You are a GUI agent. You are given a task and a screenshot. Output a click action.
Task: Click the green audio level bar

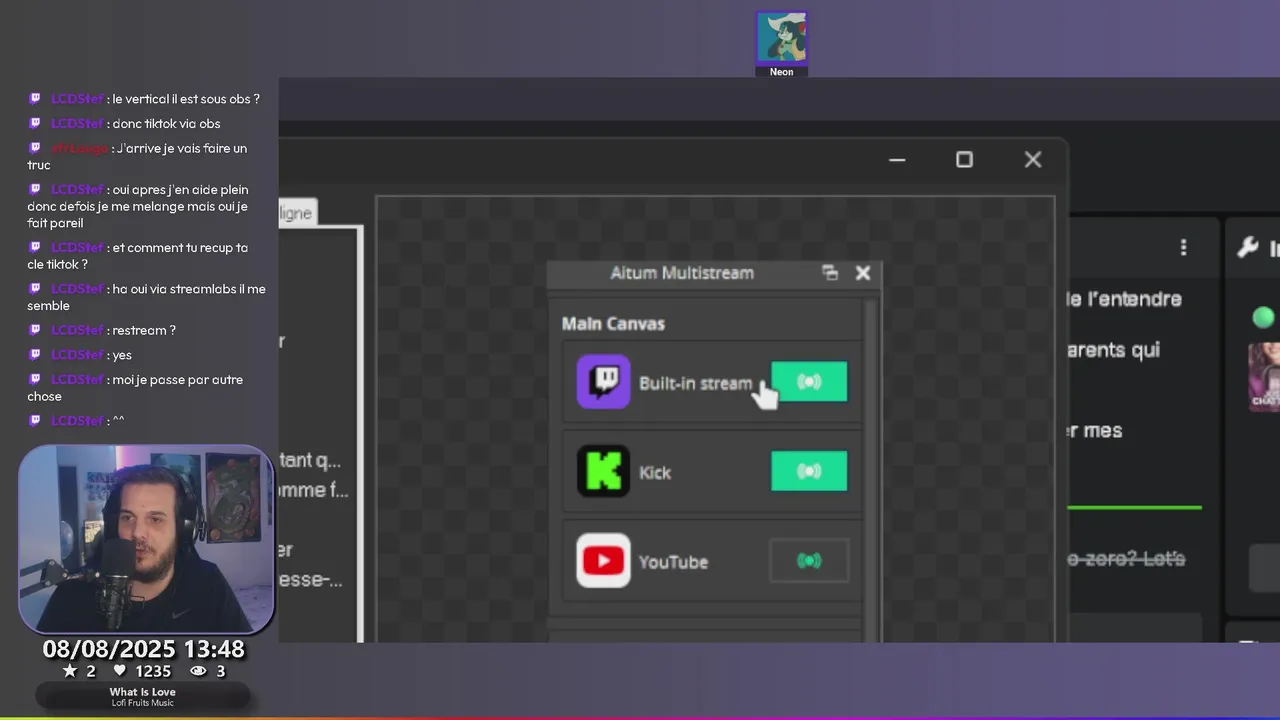[x=1134, y=508]
